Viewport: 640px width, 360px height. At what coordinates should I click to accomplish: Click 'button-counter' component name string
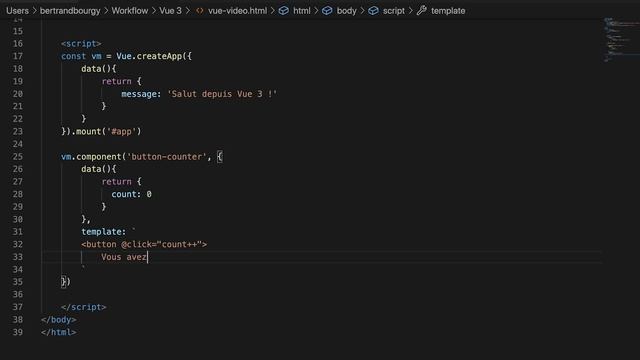[167, 157]
